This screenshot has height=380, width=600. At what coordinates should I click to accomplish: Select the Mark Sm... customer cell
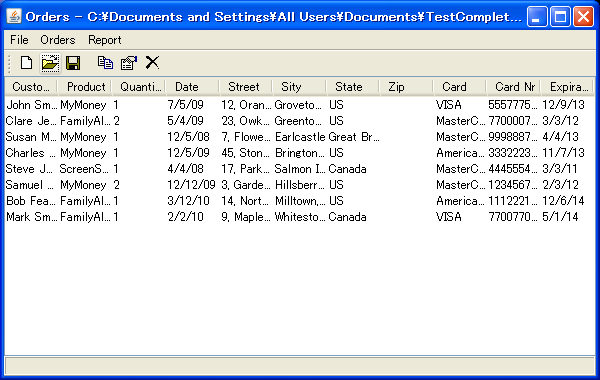click(32, 217)
